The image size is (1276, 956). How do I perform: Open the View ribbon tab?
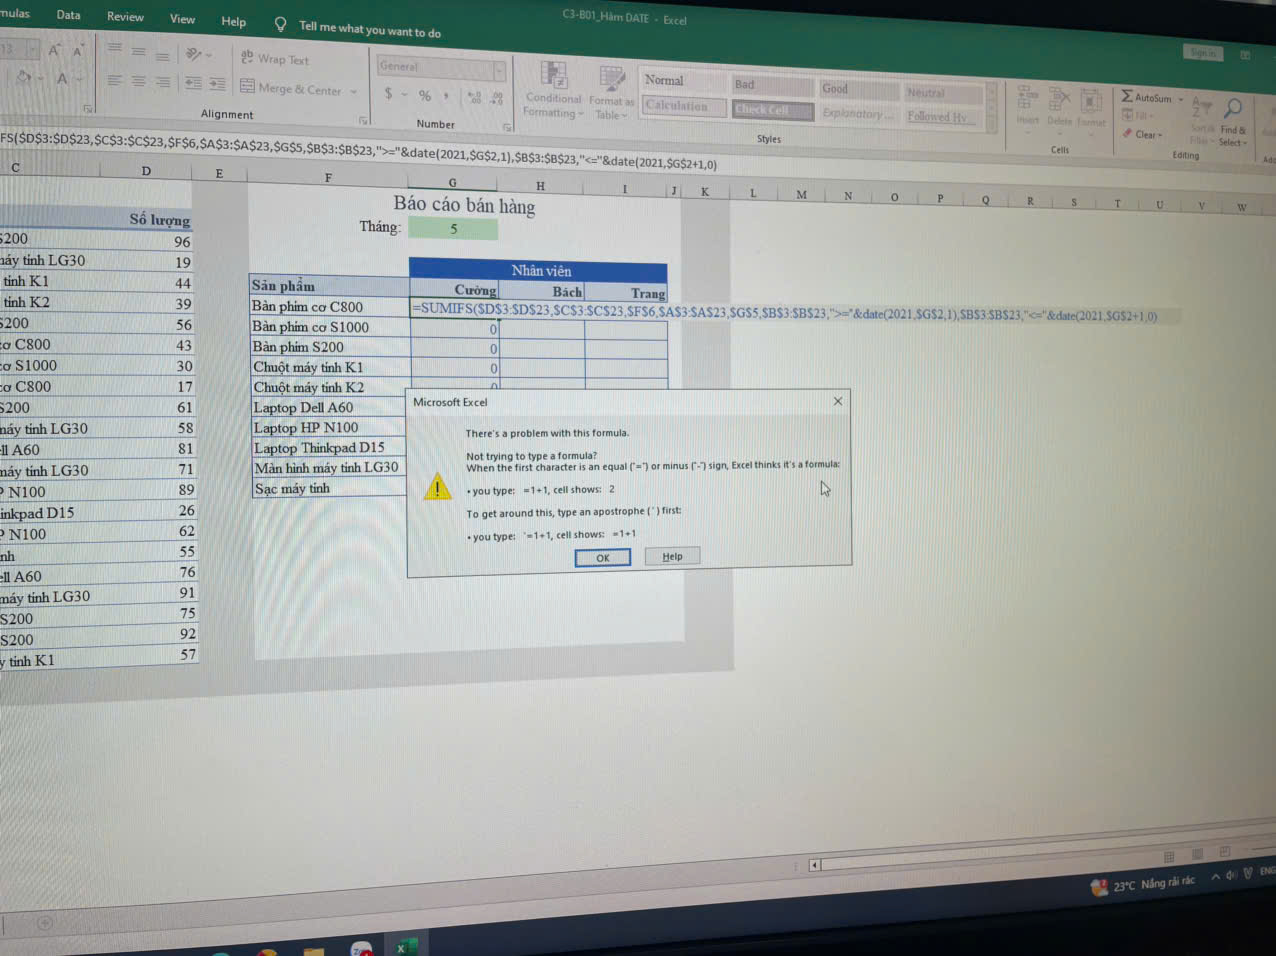pyautogui.click(x=182, y=19)
